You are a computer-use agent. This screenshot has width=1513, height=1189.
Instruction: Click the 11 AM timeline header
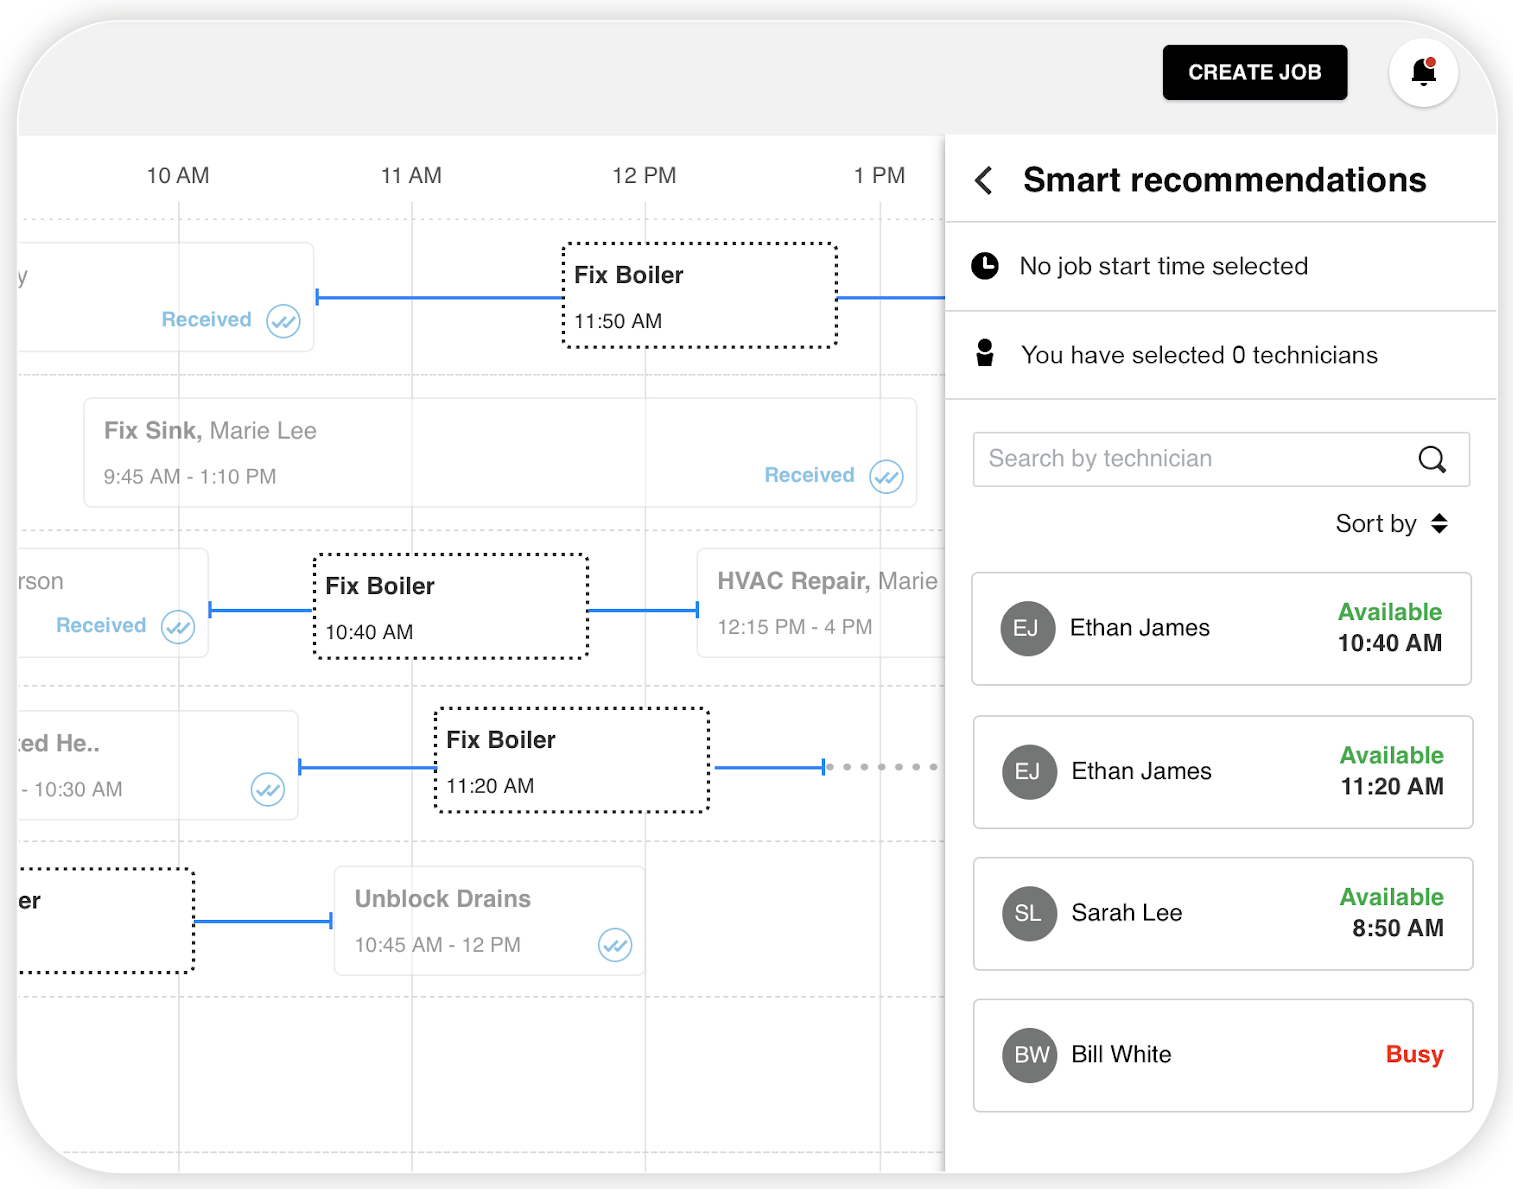[411, 176]
